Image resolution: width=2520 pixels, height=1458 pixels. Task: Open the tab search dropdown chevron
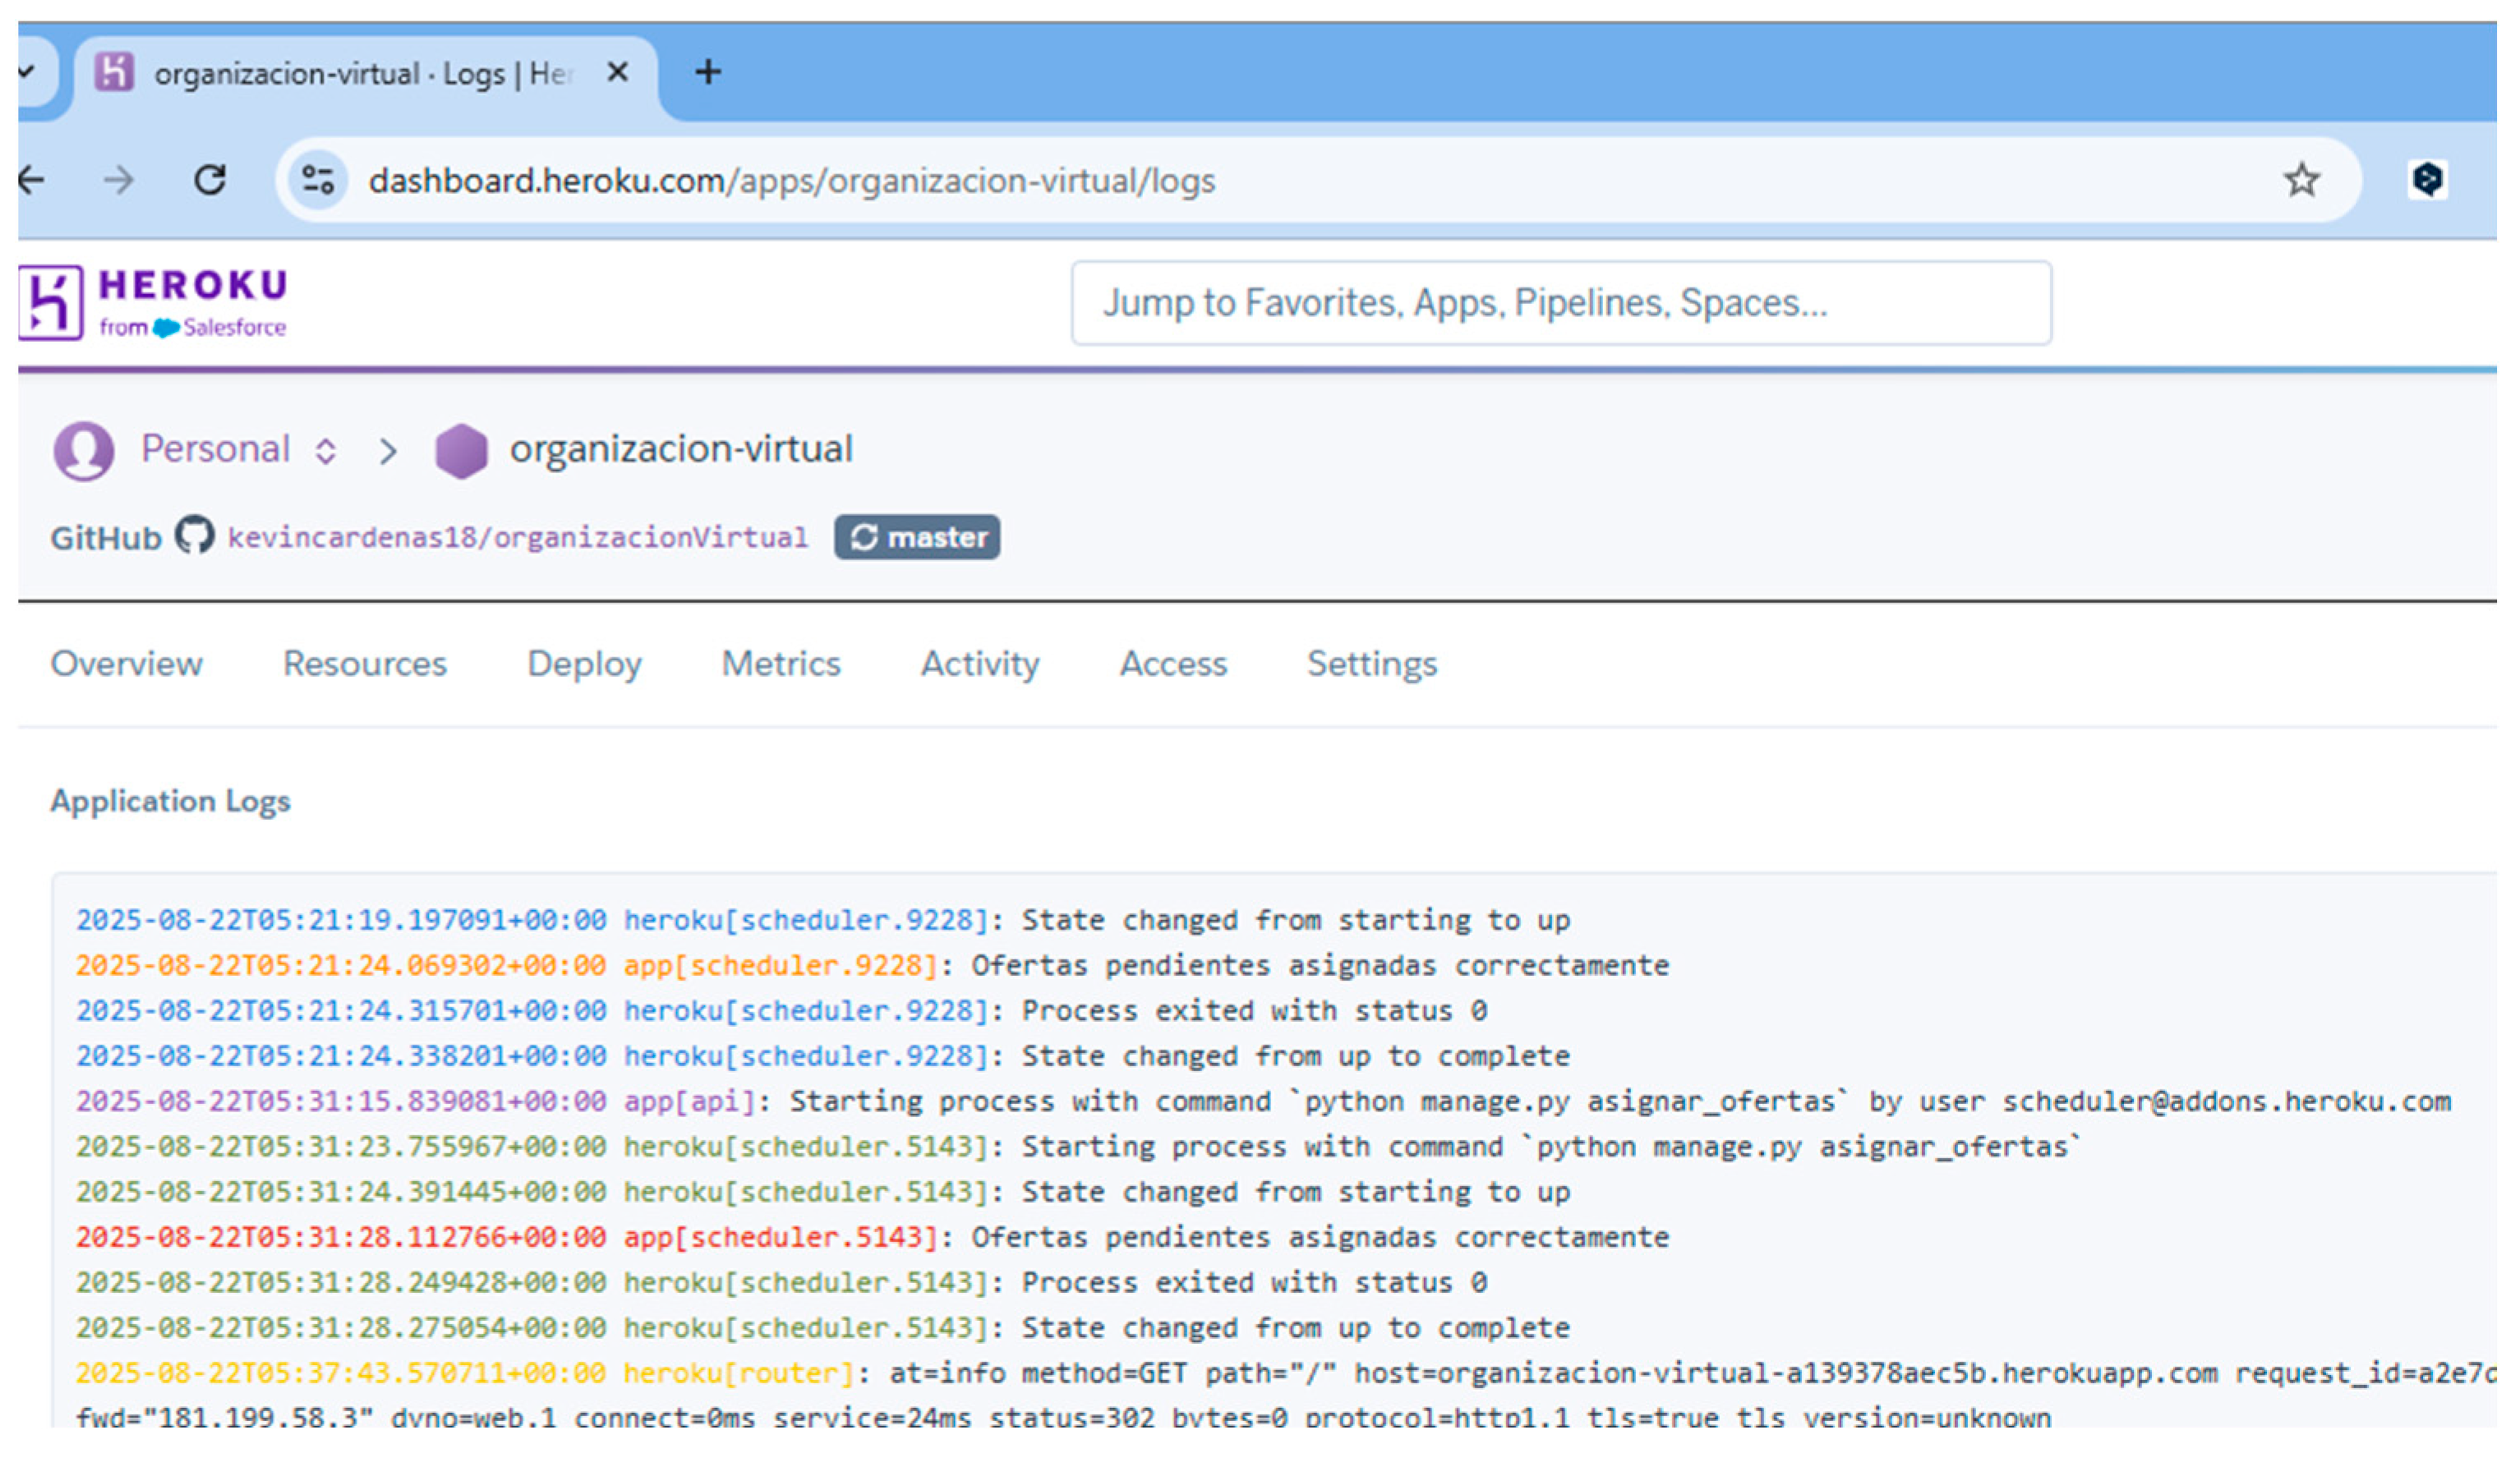coord(27,72)
